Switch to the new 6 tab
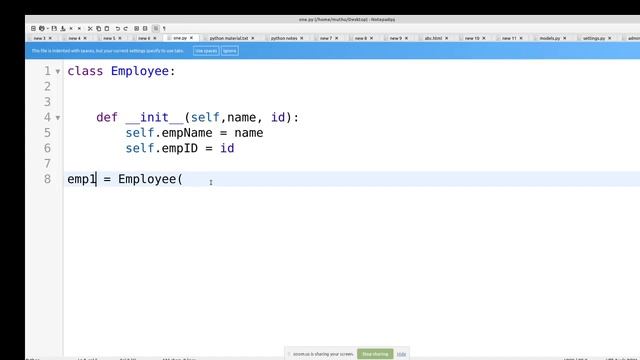The image size is (640, 360). pos(144,38)
